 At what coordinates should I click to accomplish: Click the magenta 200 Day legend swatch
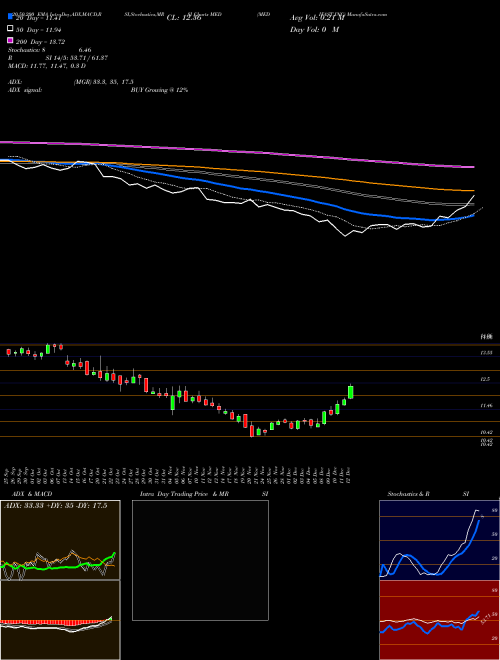coord(11,41)
